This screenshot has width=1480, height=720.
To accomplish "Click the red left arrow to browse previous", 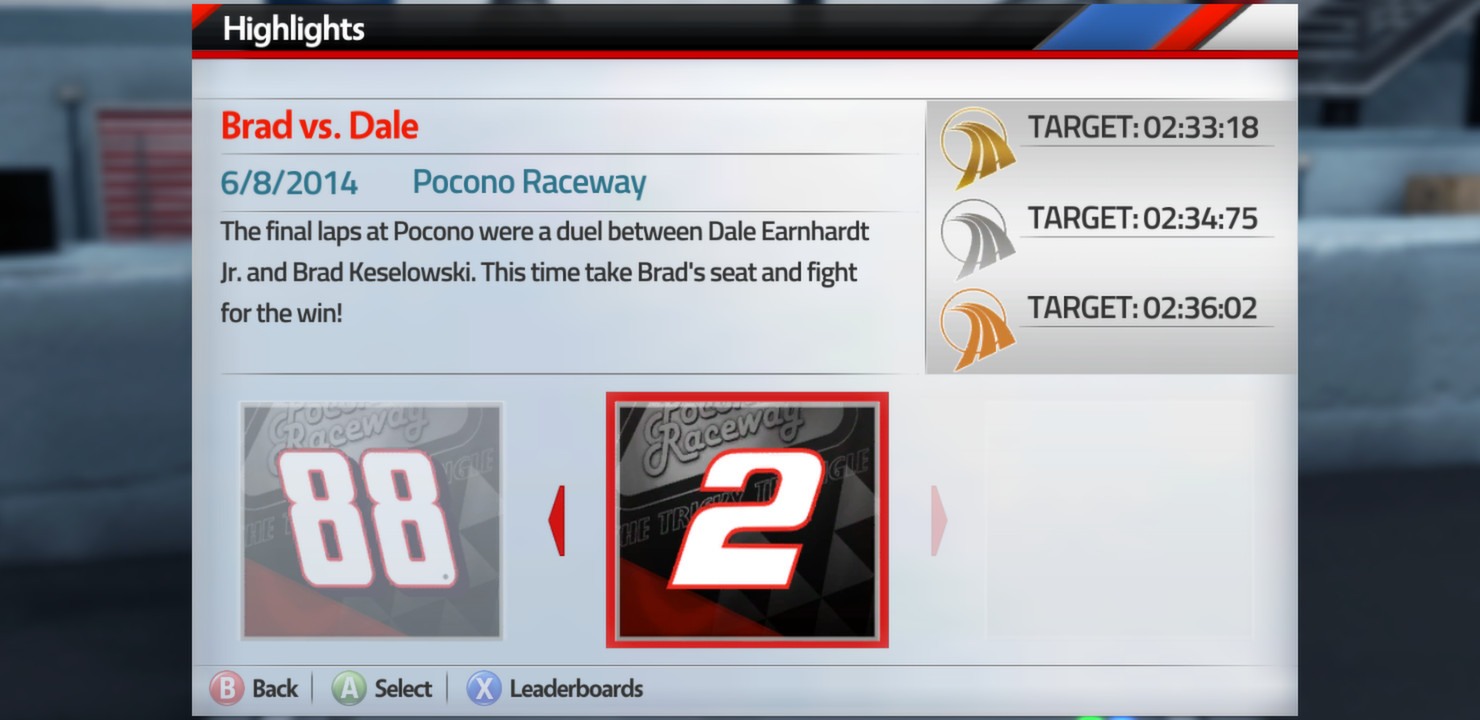I will click(557, 520).
